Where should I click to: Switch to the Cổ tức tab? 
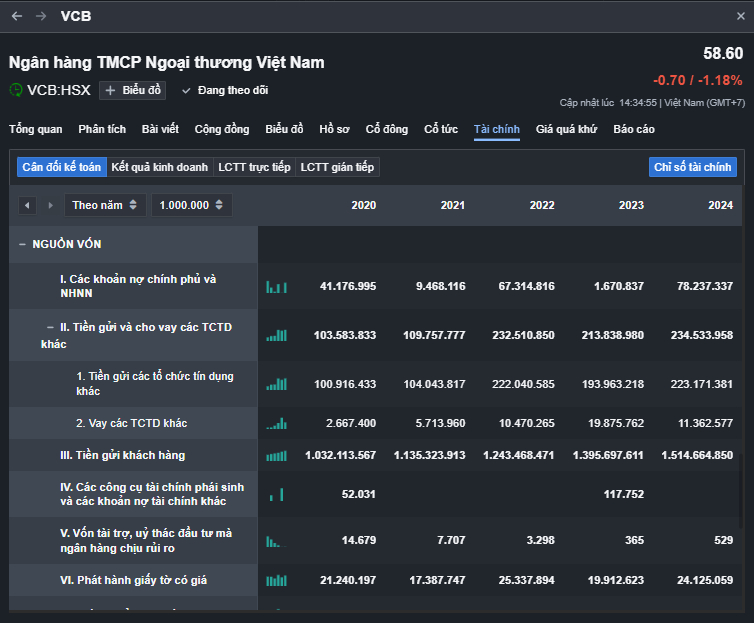(x=441, y=129)
